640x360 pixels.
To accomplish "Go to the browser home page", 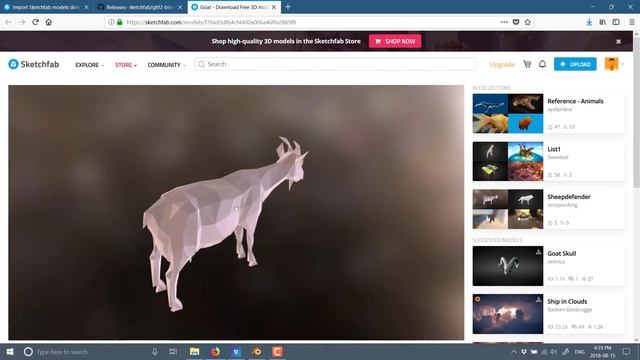I will point(49,22).
